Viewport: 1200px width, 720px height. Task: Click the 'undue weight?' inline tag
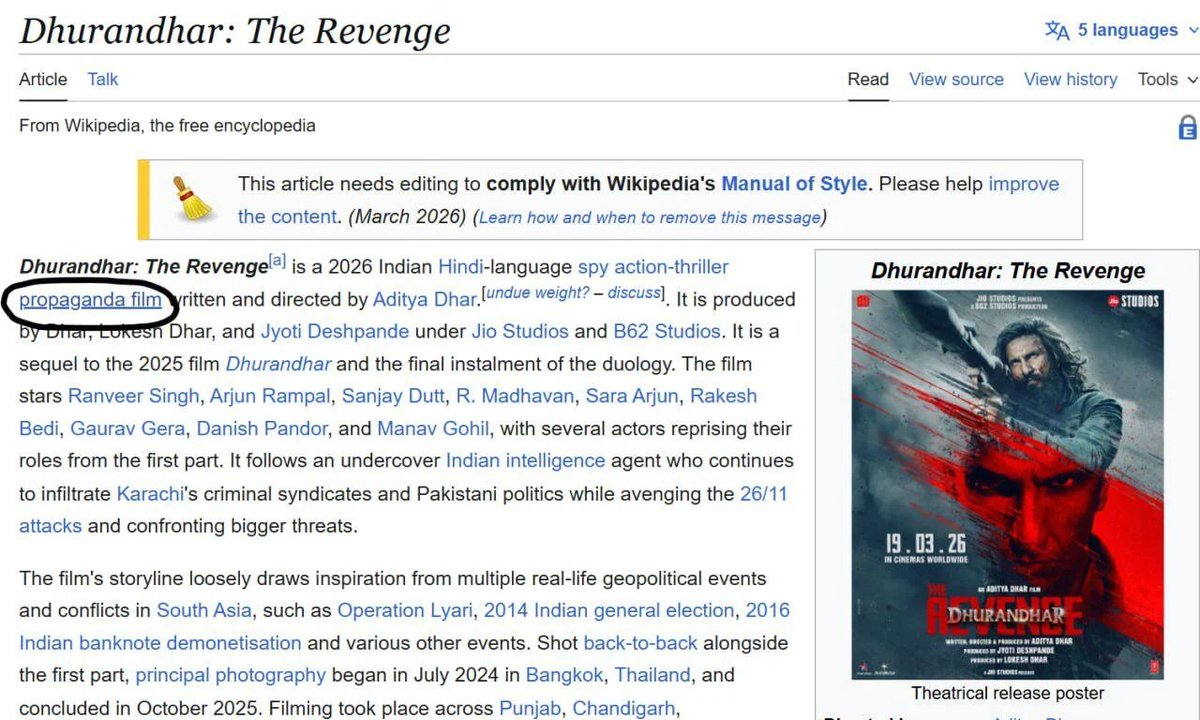[x=537, y=292]
